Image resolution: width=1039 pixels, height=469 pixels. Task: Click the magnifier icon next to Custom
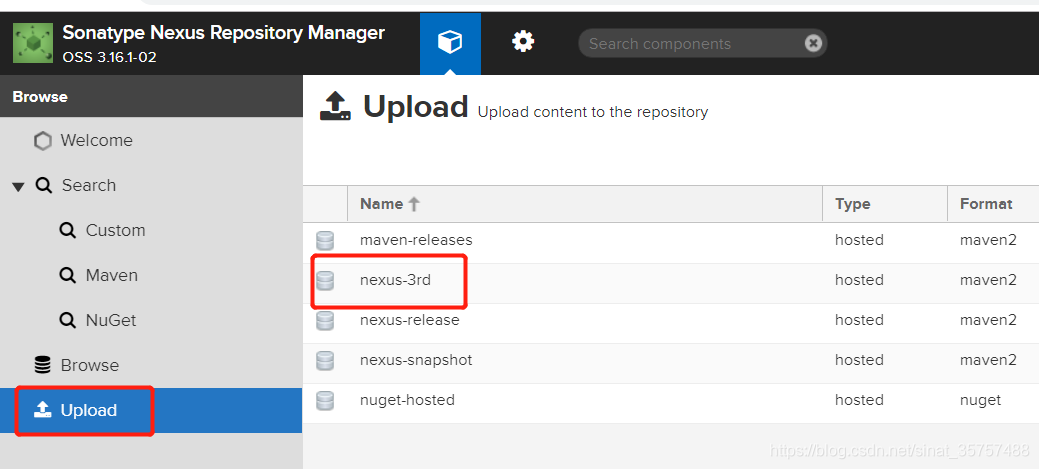point(67,231)
